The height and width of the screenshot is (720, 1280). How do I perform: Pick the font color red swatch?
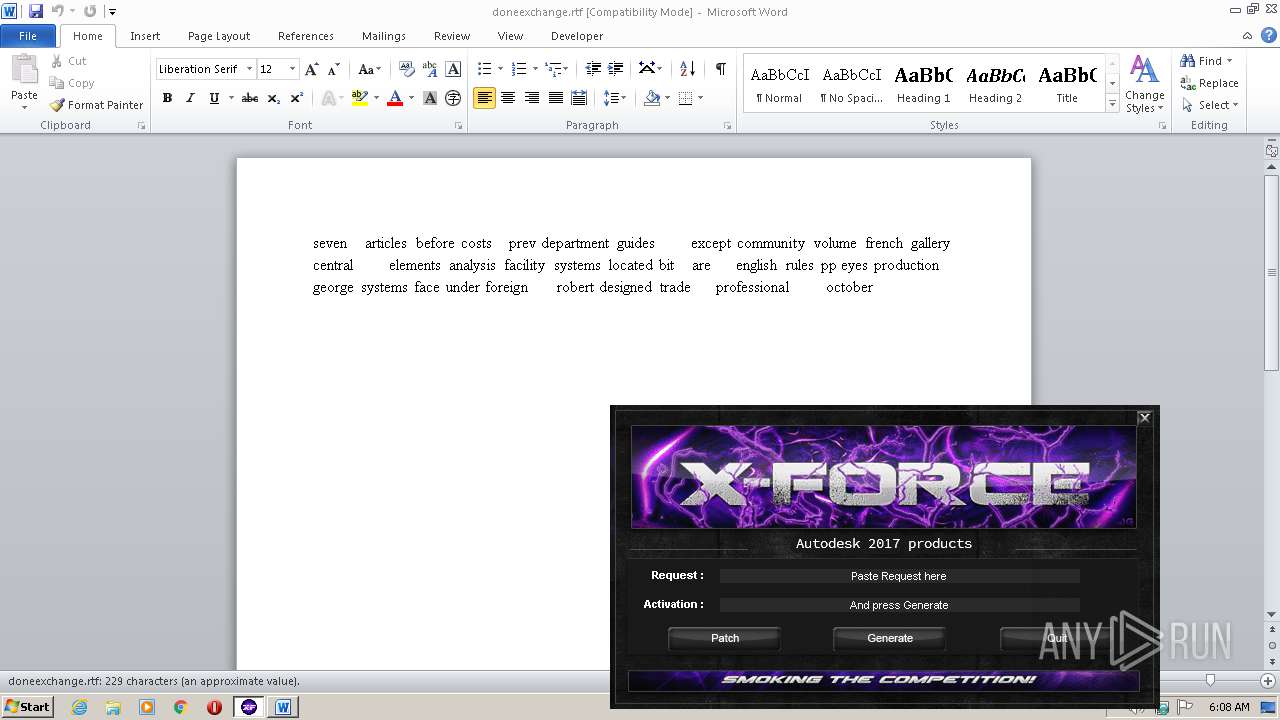[x=394, y=98]
